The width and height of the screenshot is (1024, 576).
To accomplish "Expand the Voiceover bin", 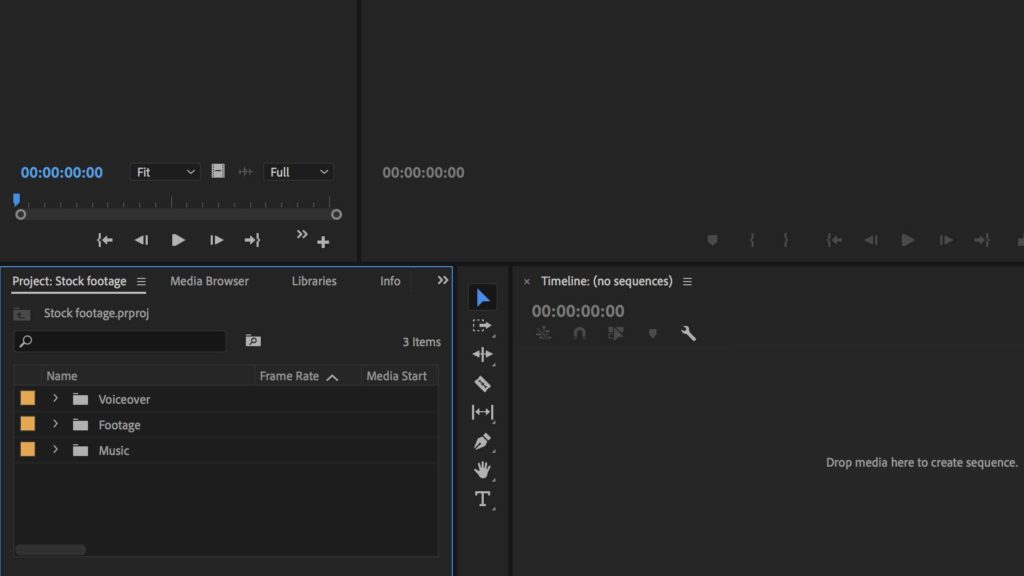I will (x=55, y=399).
